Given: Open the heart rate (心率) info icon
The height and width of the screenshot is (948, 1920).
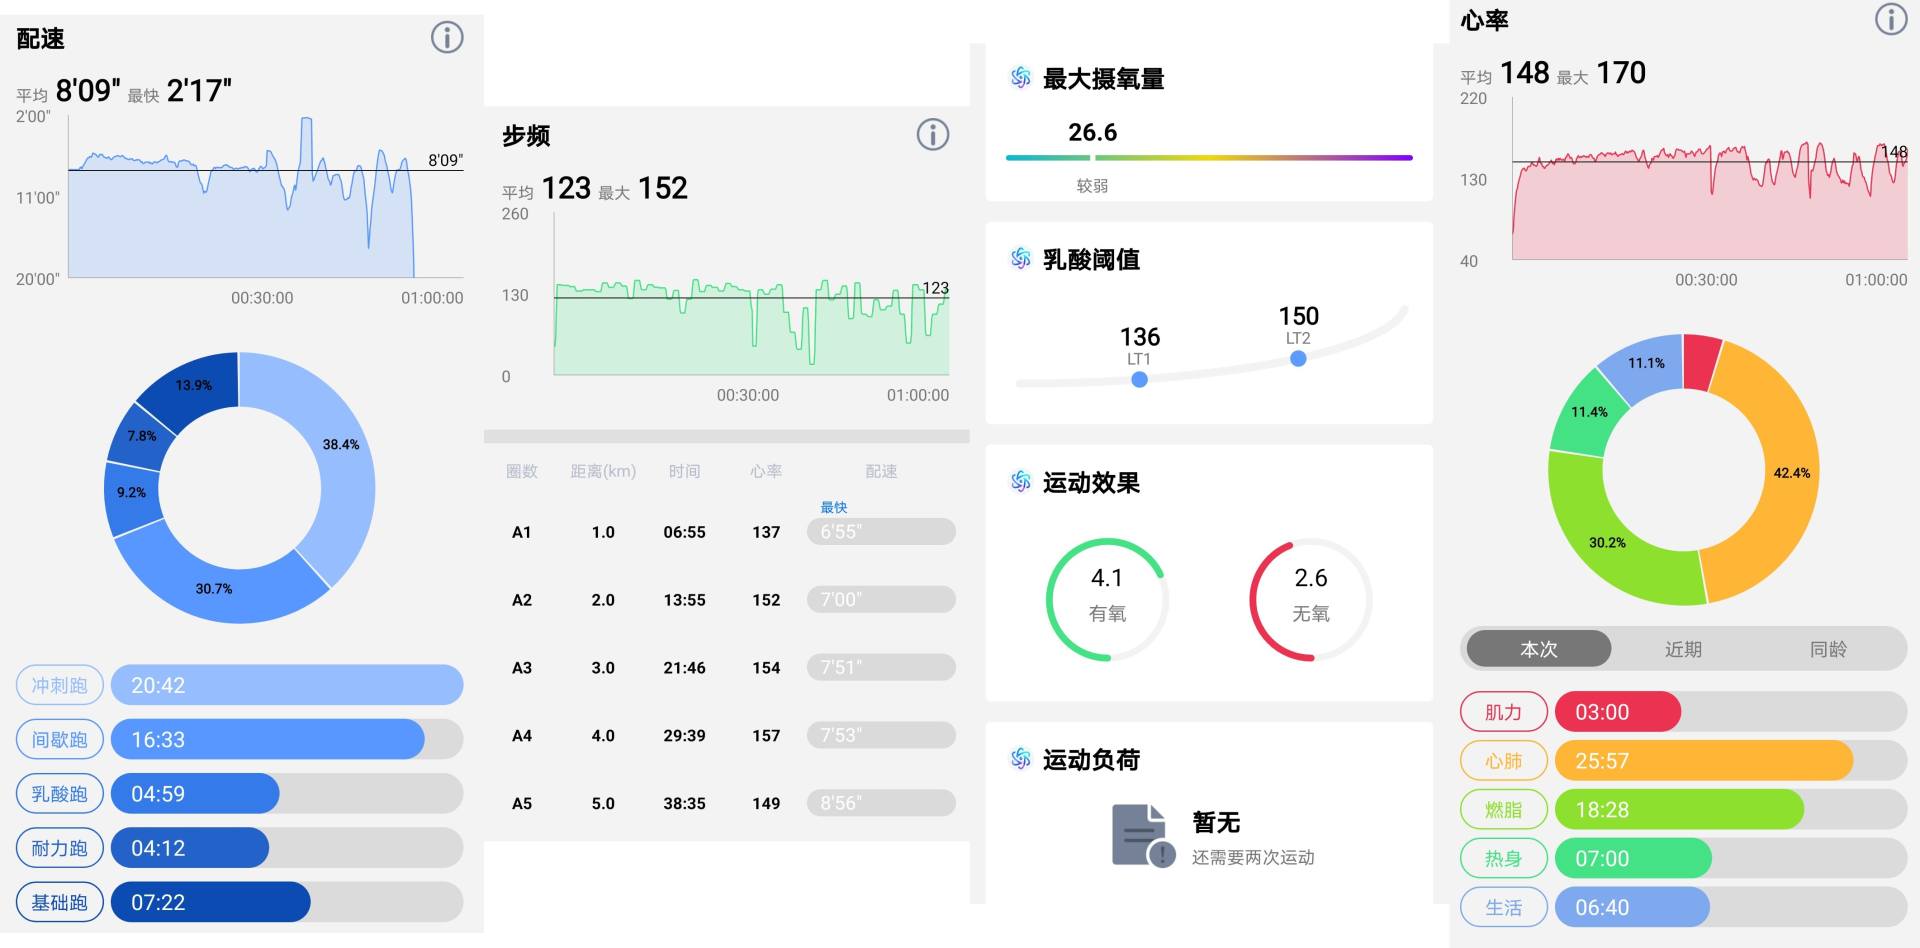Looking at the screenshot, I should click(x=1891, y=18).
